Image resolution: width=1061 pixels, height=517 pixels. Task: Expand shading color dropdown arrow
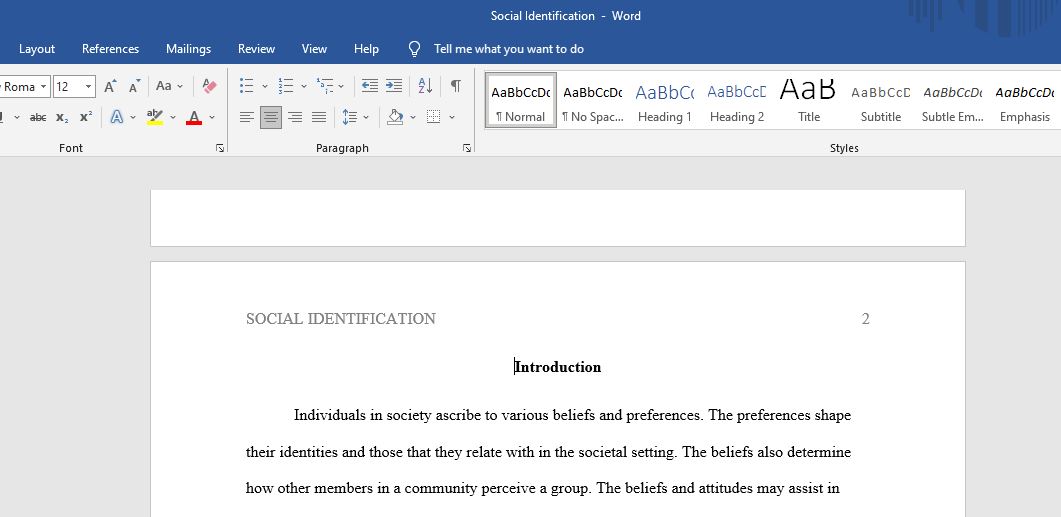413,117
